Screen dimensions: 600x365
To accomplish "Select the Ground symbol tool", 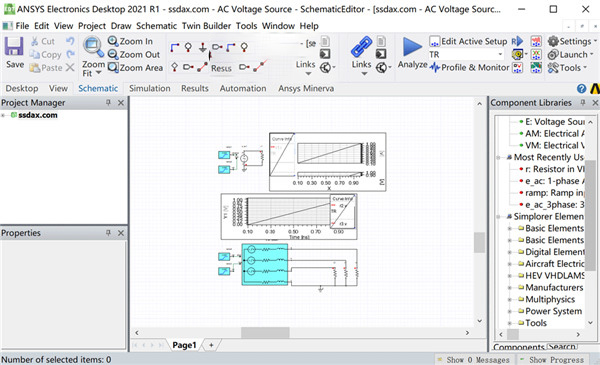I will (x=202, y=47).
